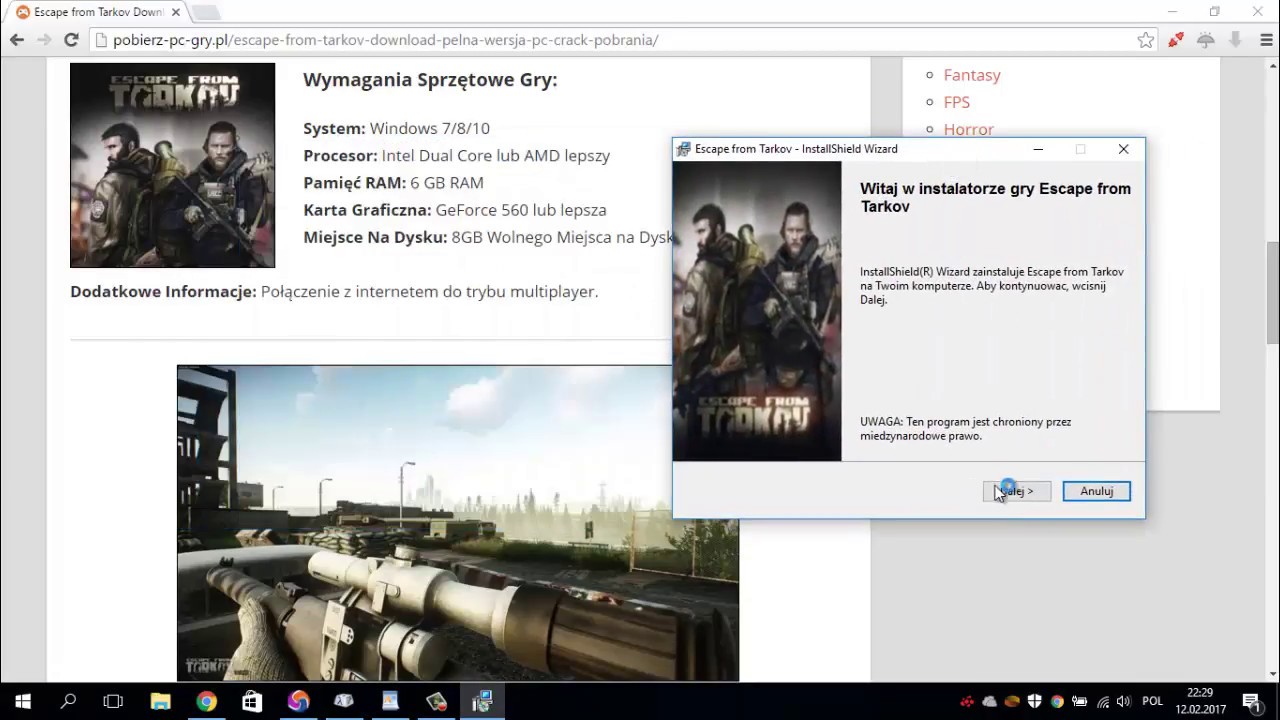Click the 'Wymagania Sprzętowe Gry:' heading
1280x720 pixels.
click(430, 80)
